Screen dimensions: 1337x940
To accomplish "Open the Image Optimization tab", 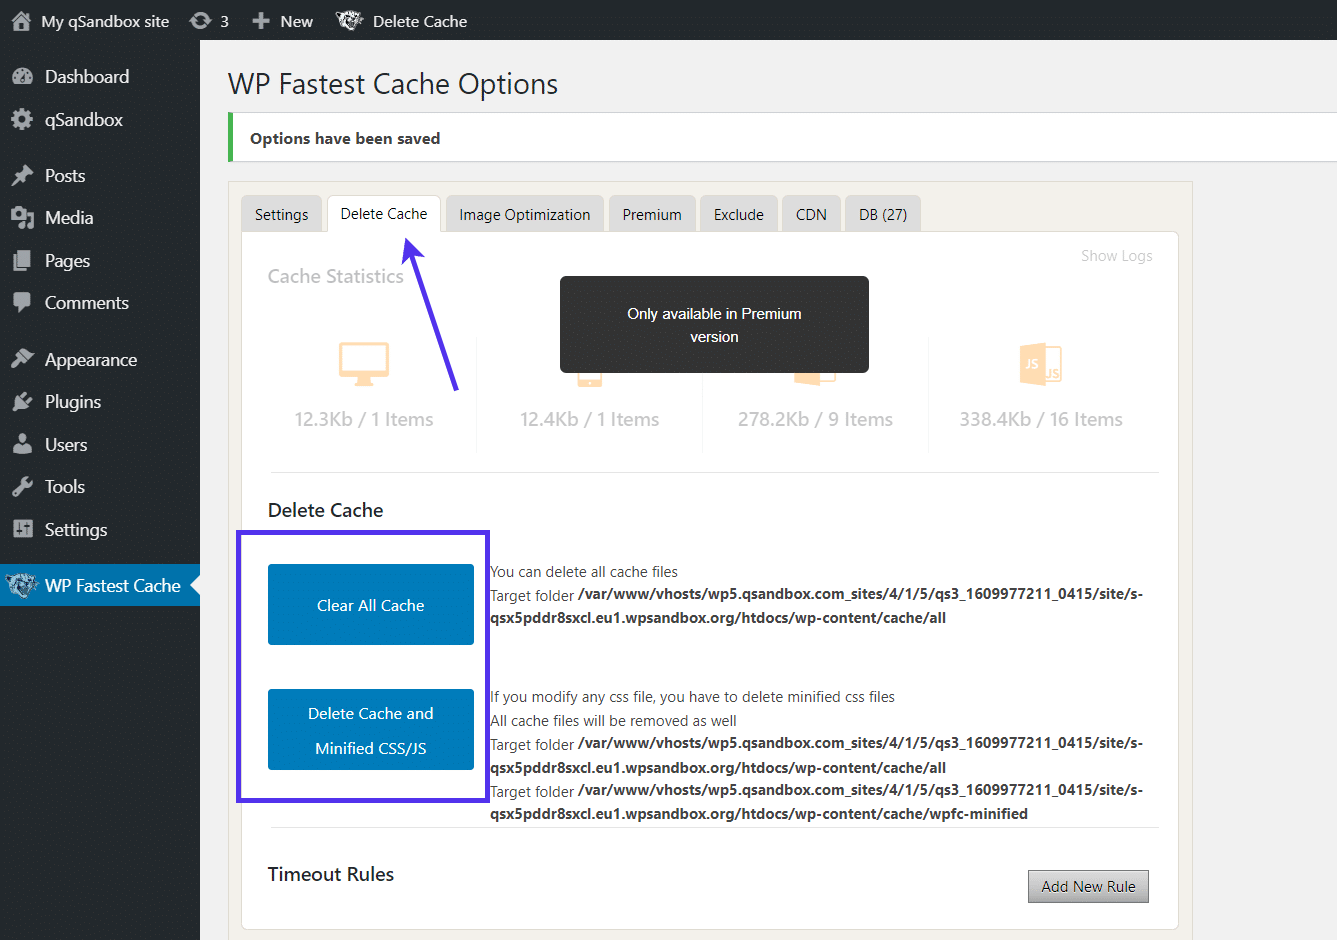I will pos(524,213).
